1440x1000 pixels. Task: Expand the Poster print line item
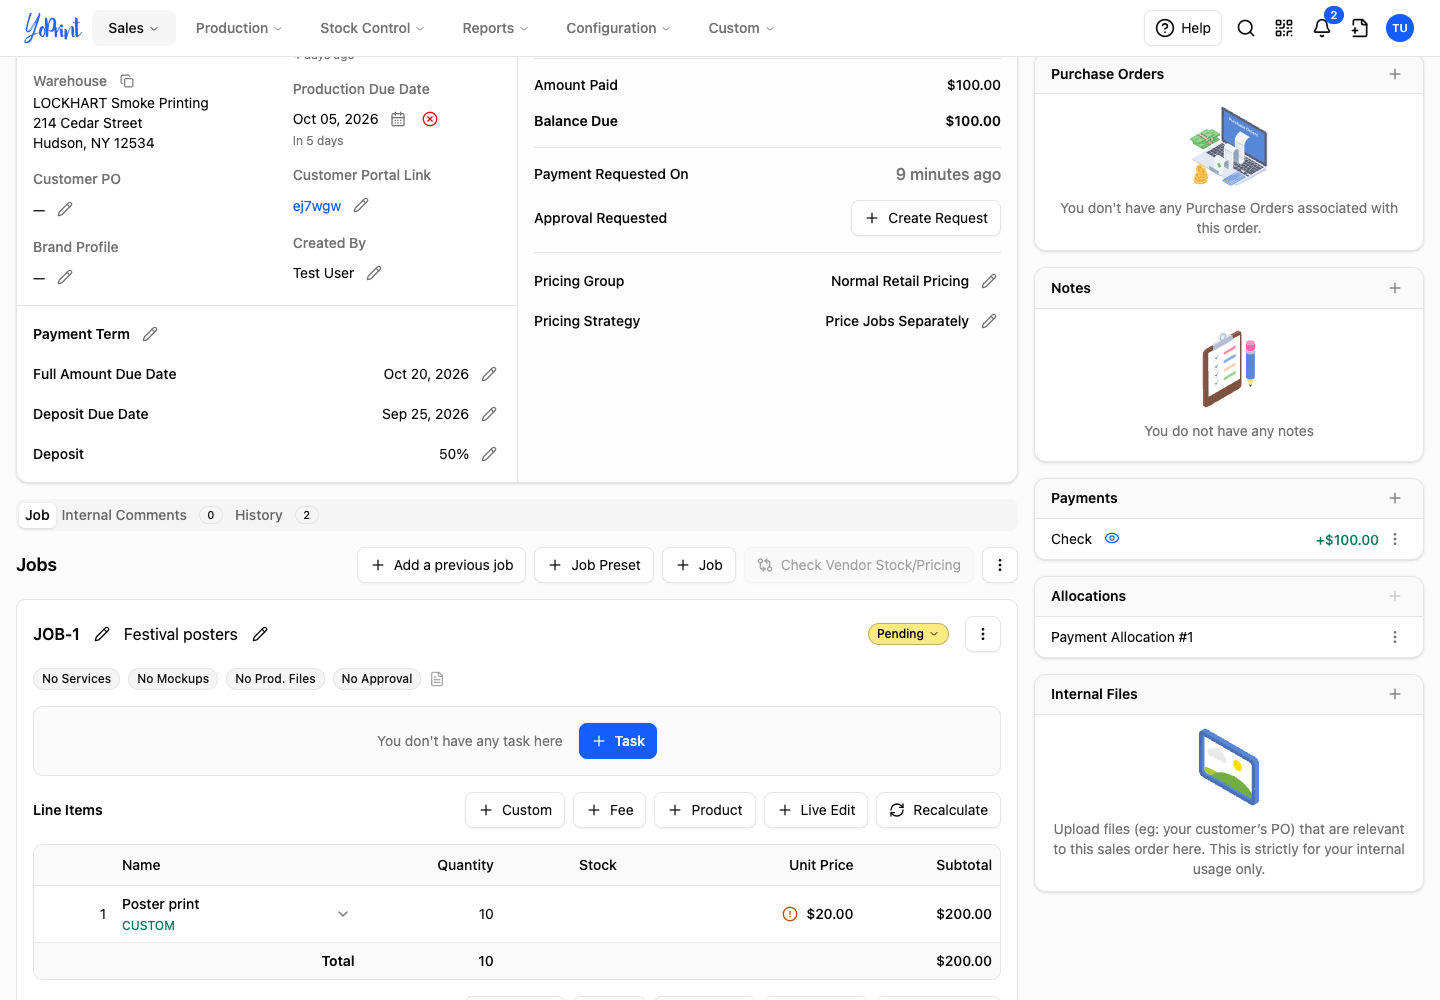tap(343, 914)
